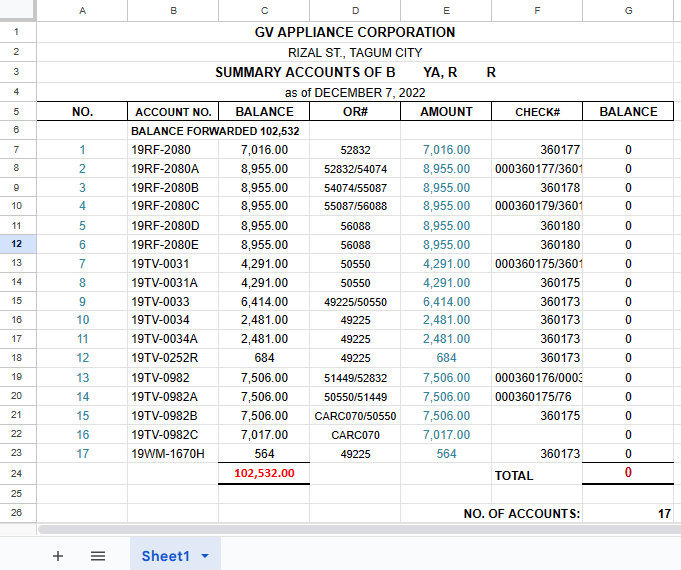Select account cell 19TV-0033
Screen dimensions: 681x570
(173, 302)
